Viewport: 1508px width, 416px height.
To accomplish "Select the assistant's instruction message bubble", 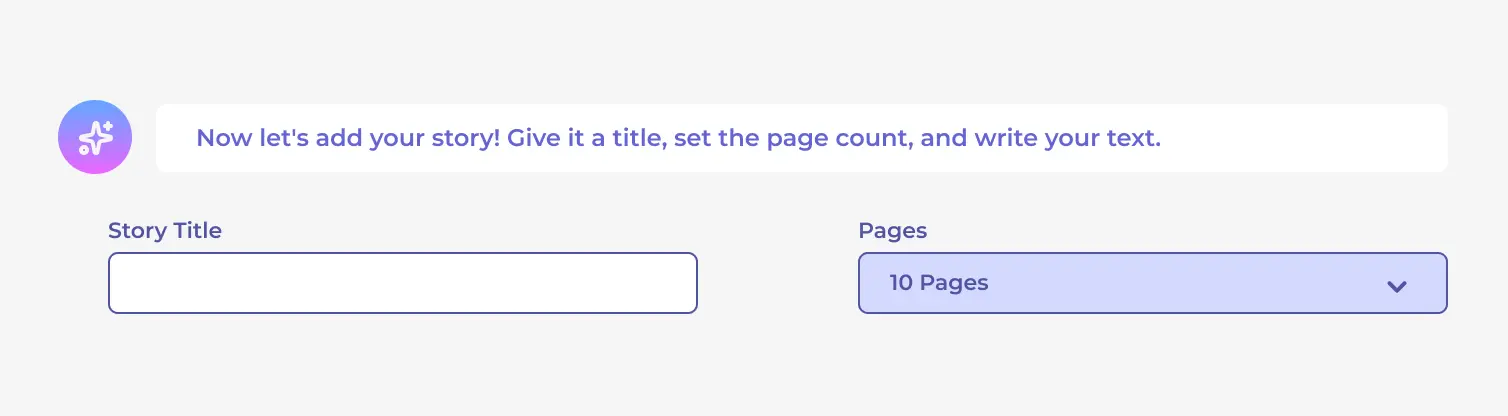I will [801, 138].
